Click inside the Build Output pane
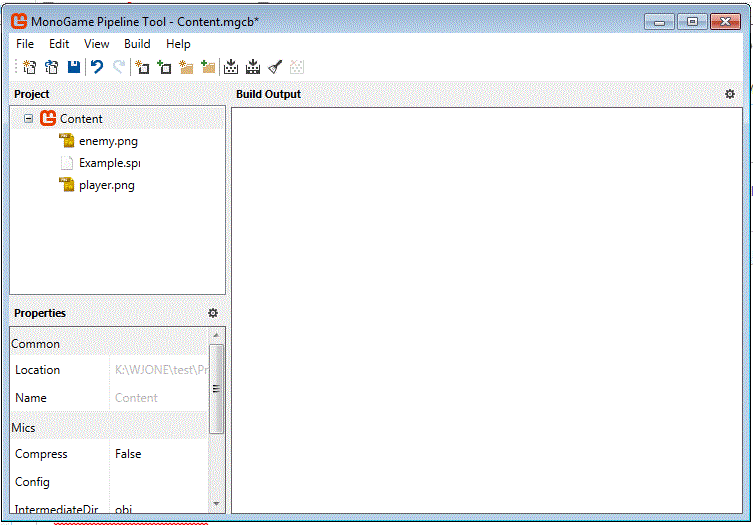Image resolution: width=753 pixels, height=525 pixels. click(487, 310)
